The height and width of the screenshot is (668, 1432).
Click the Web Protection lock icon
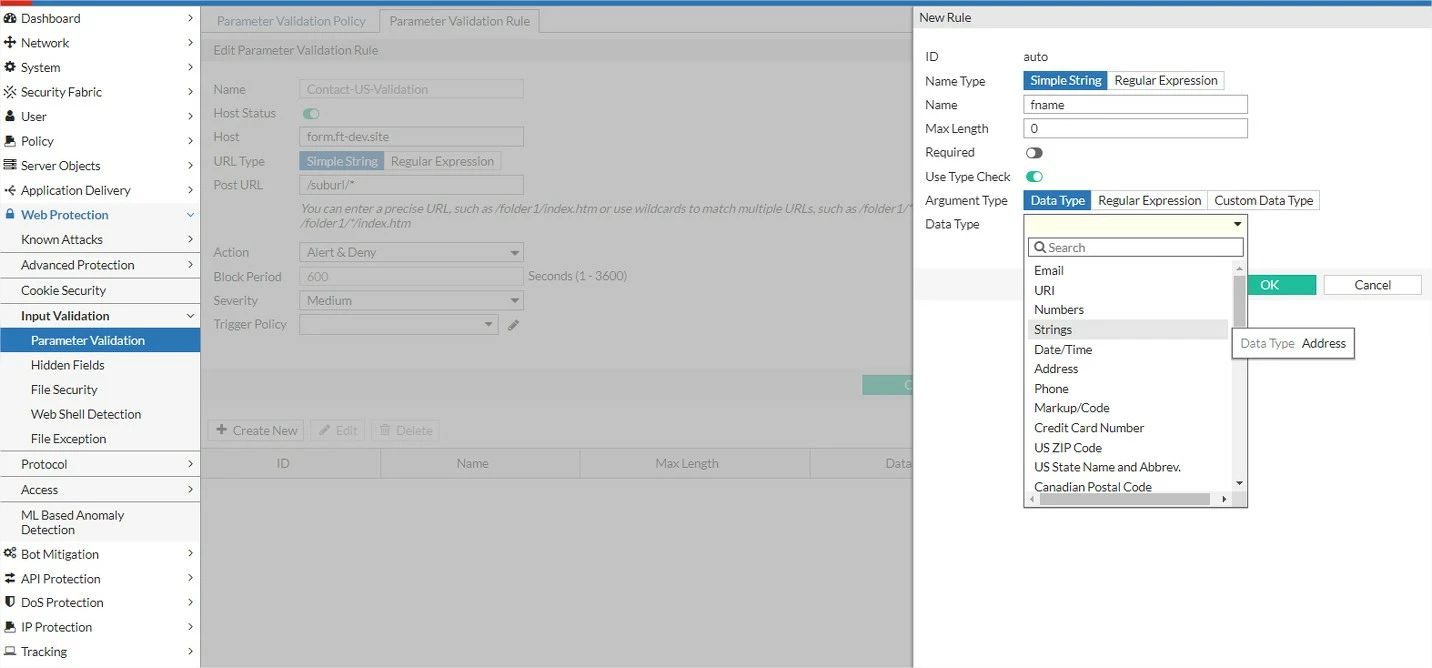click(x=10, y=214)
